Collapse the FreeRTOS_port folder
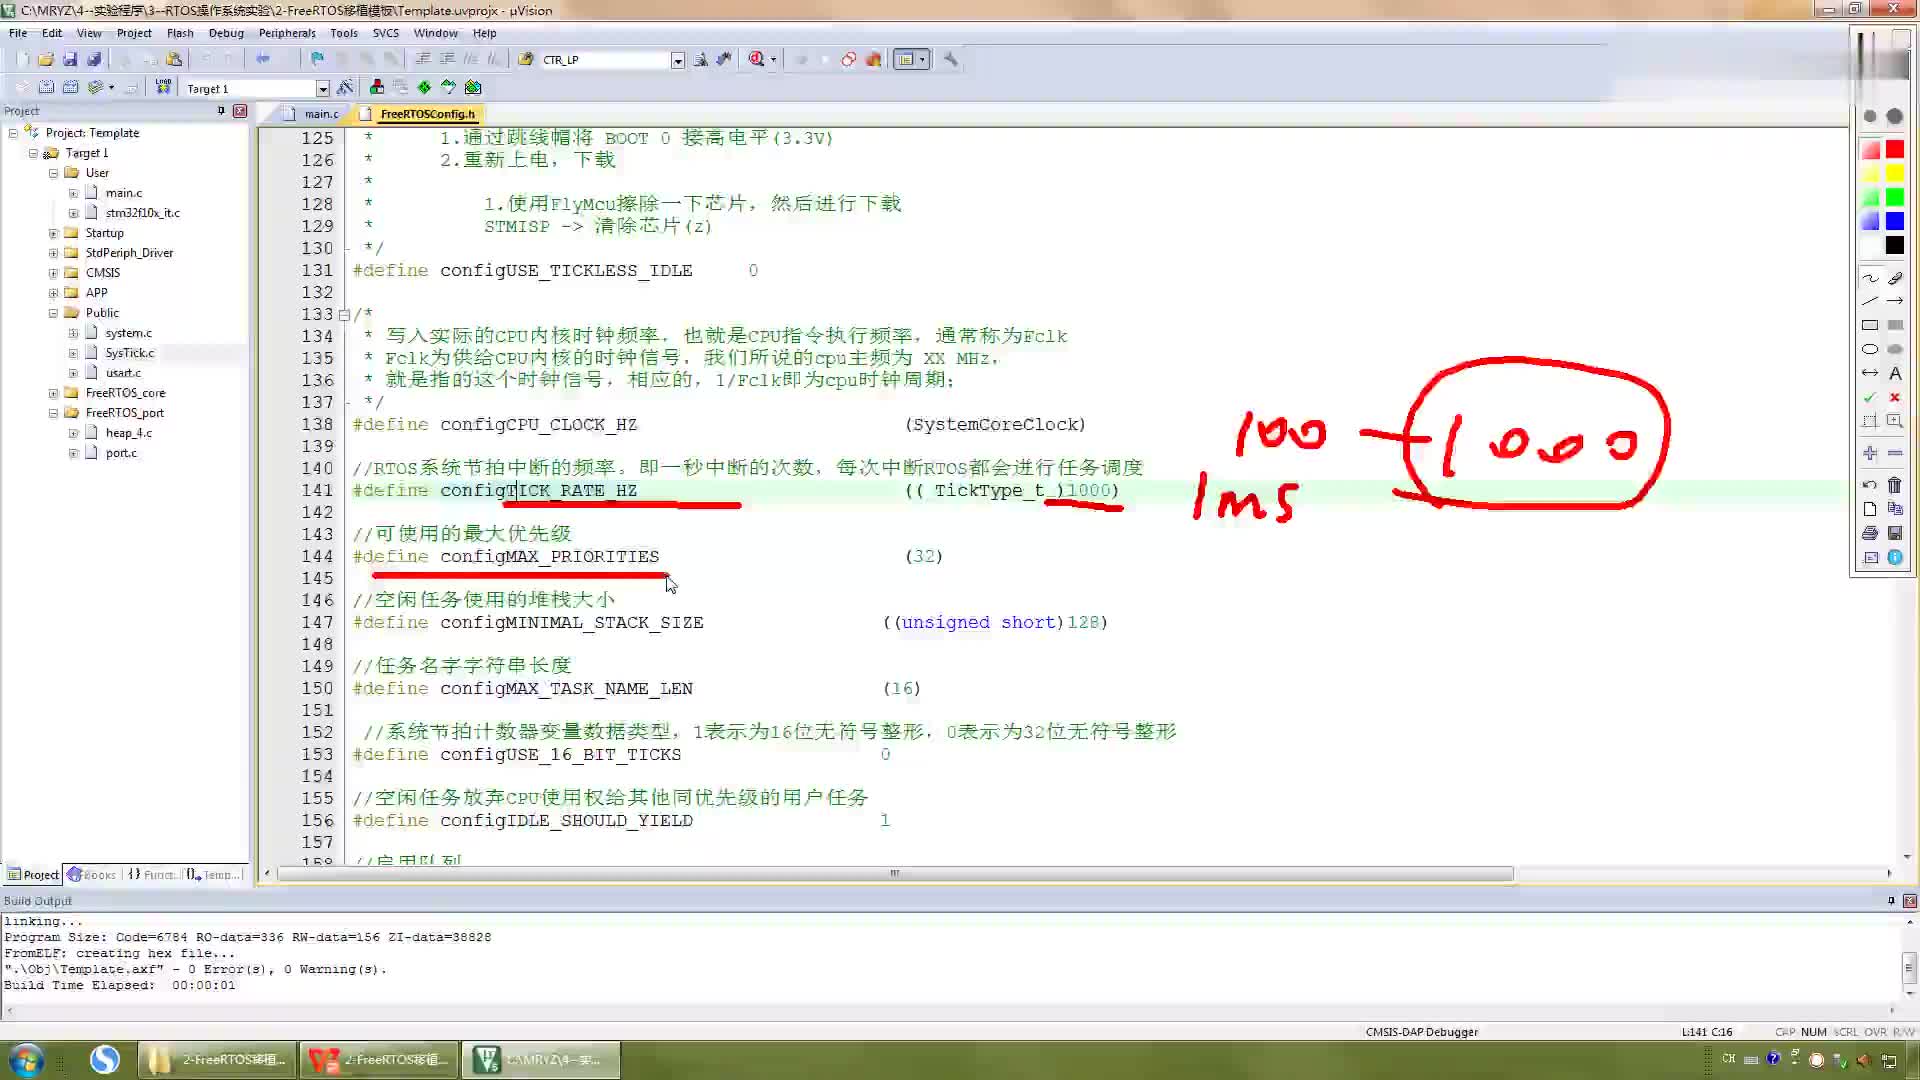The image size is (1920, 1080). 53,413
